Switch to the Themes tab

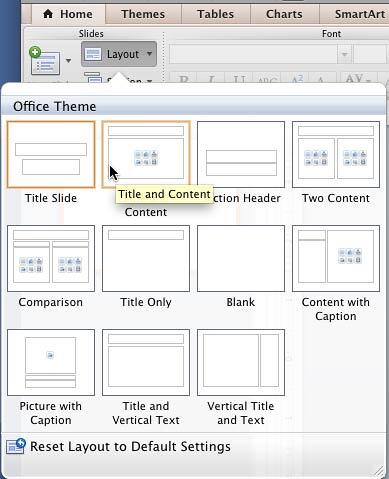pos(143,14)
